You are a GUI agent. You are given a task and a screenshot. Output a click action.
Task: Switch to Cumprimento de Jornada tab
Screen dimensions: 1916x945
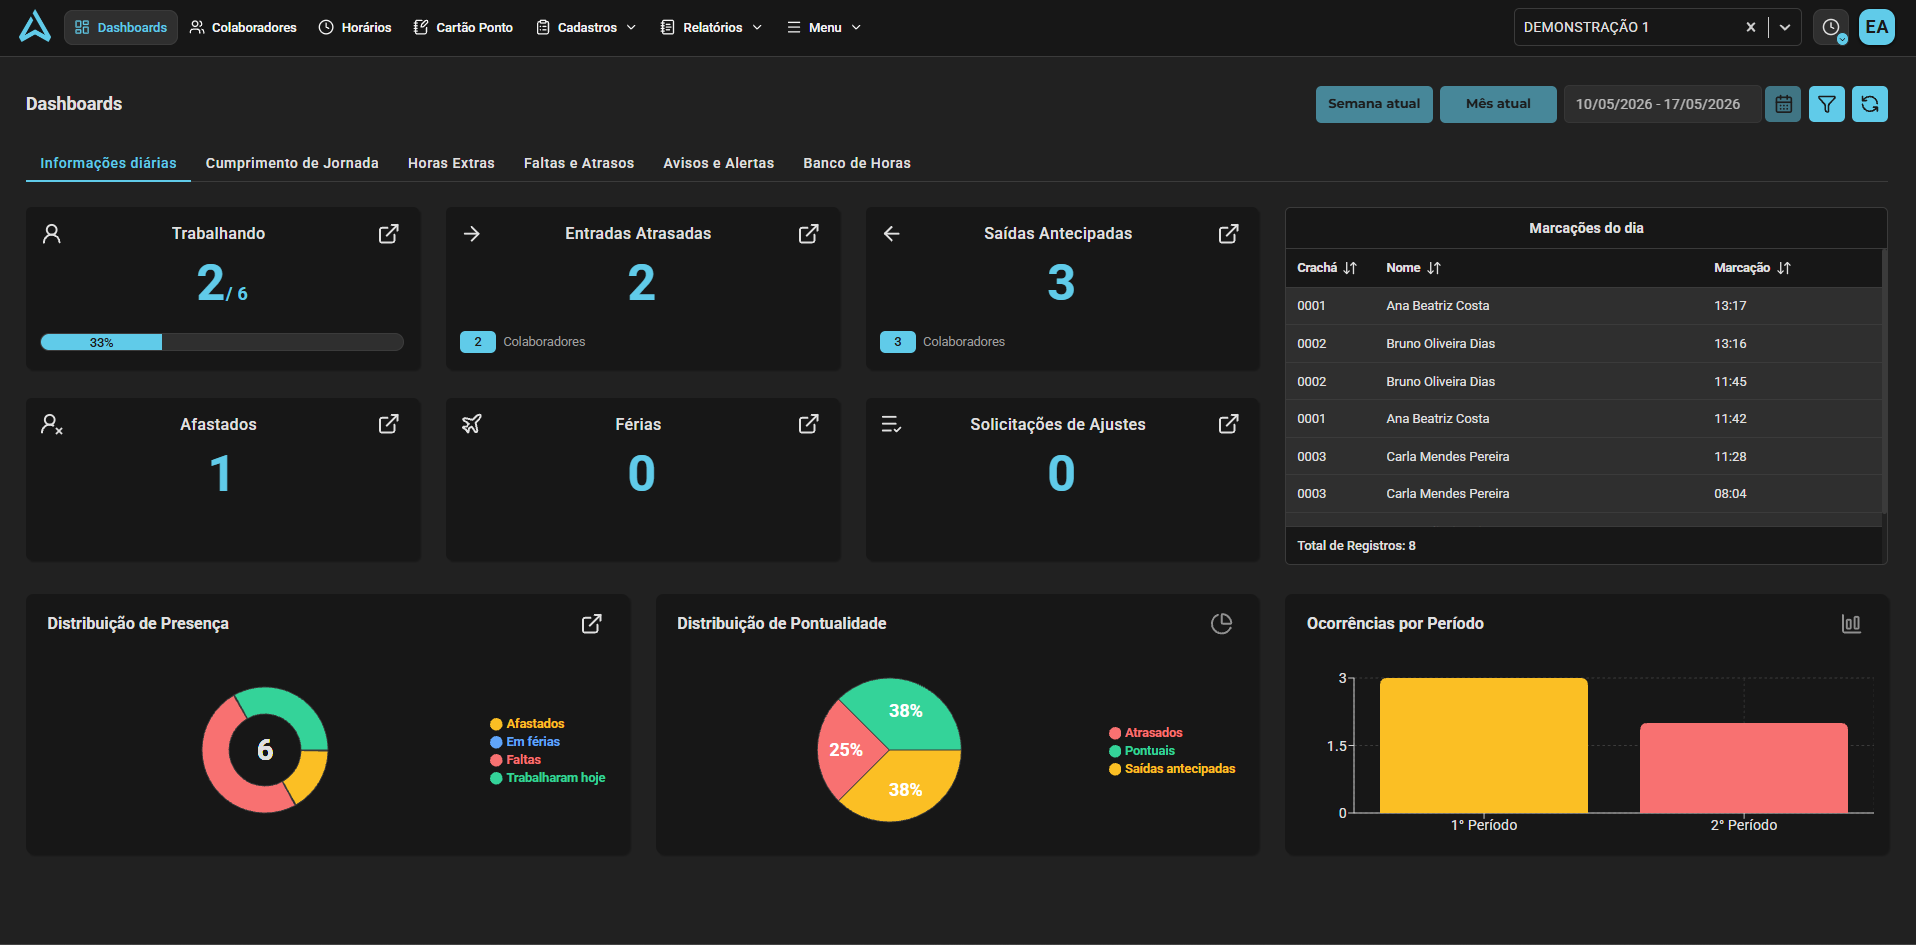click(x=292, y=163)
